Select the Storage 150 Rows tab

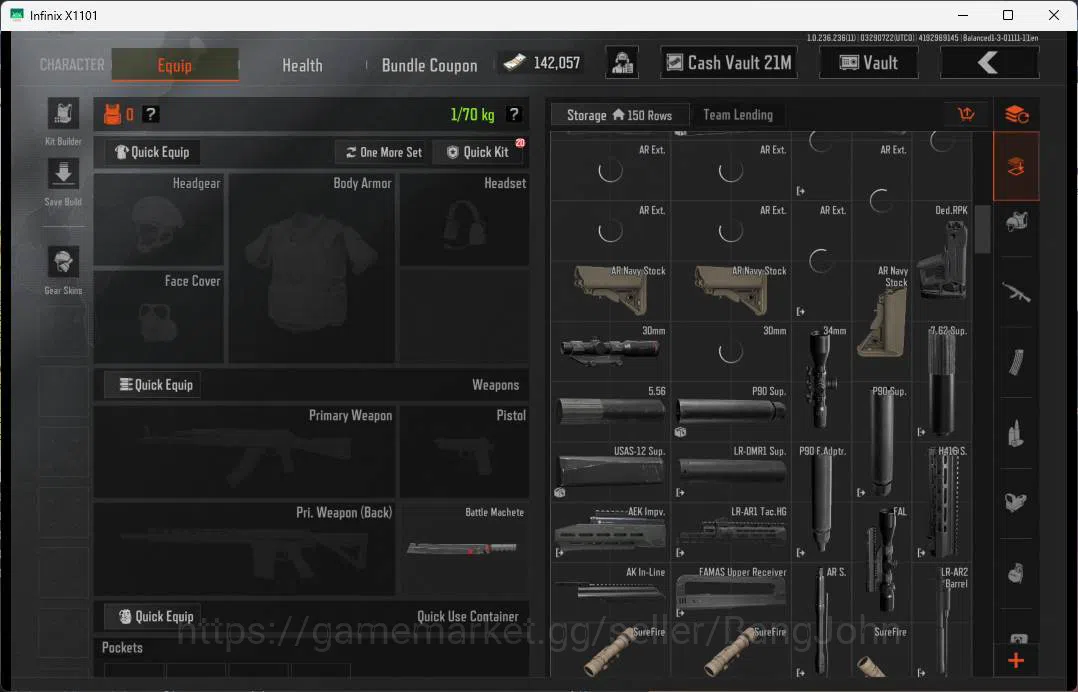[619, 115]
